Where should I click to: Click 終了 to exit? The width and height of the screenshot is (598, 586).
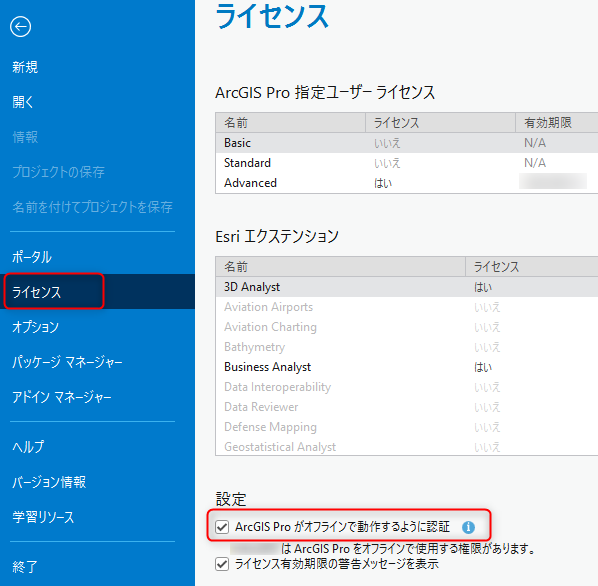coord(25,567)
